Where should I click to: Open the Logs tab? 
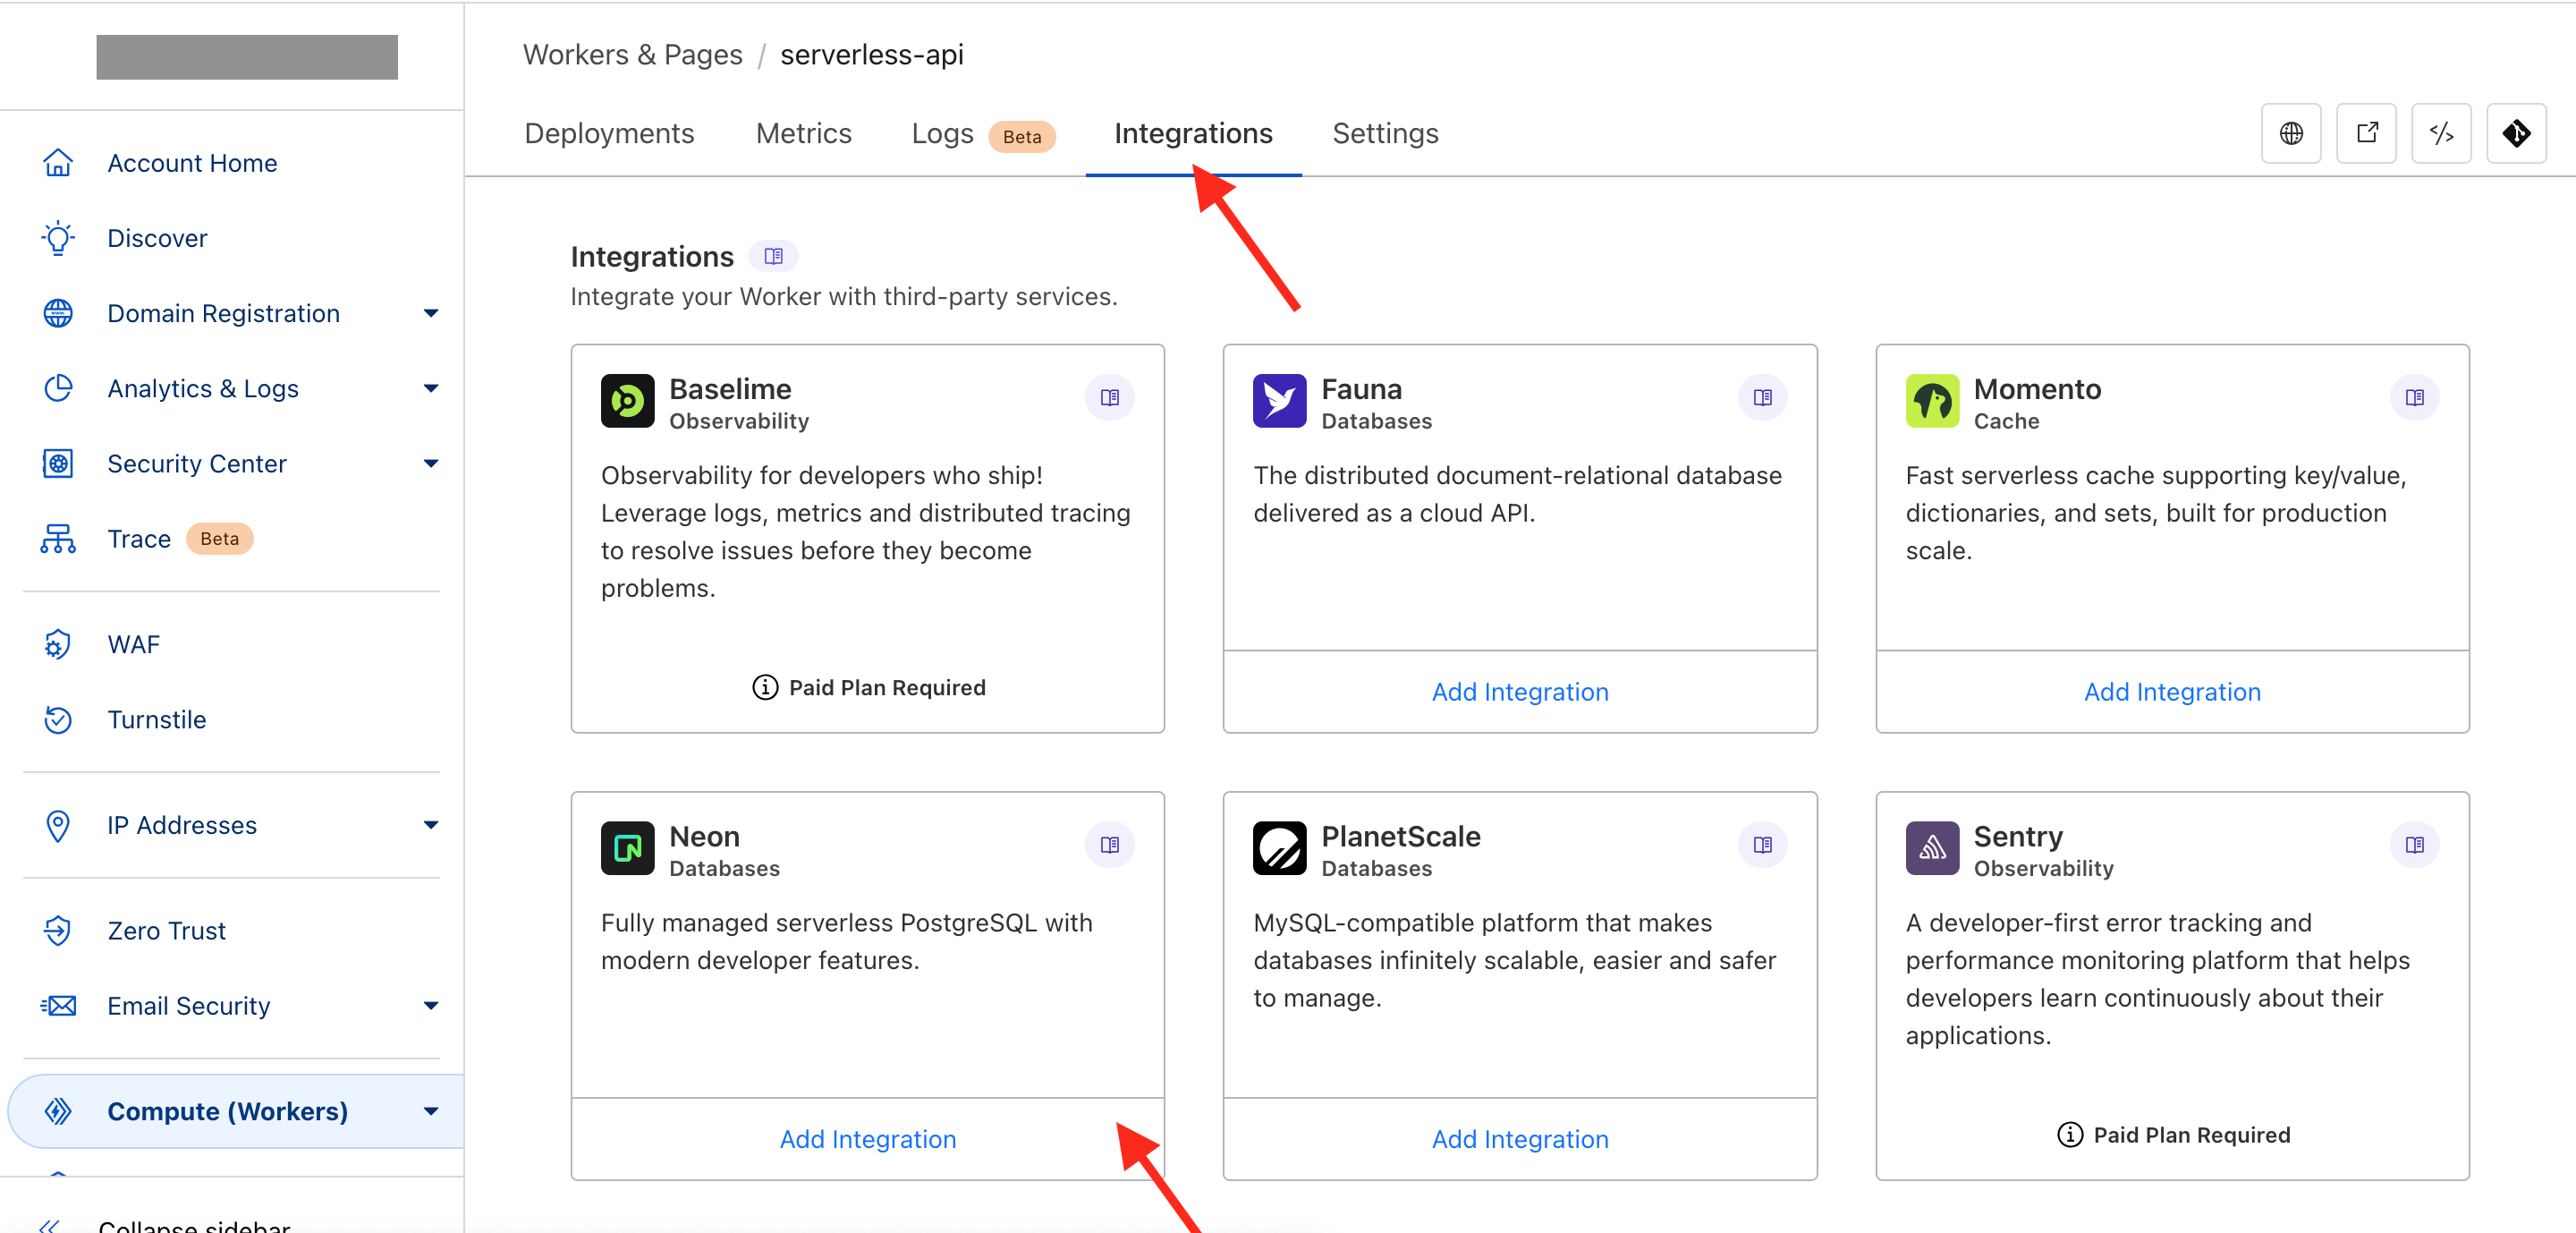[x=942, y=133]
